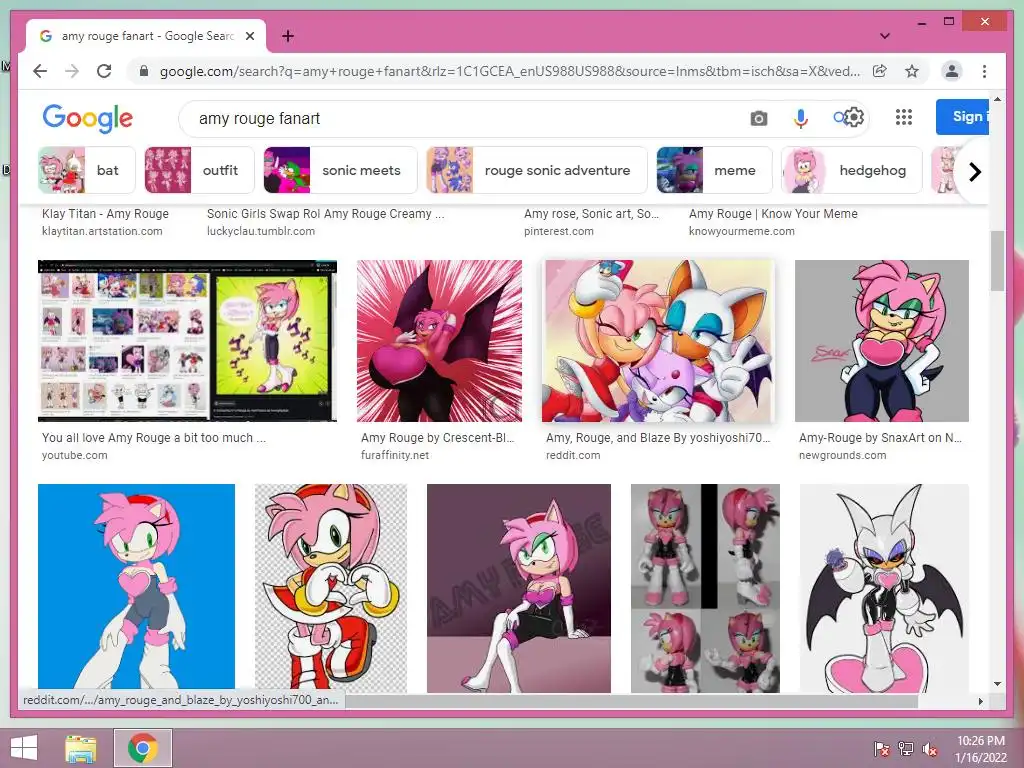Image resolution: width=1024 pixels, height=768 pixels.
Task: Start voice search with microphone icon
Action: pyautogui.click(x=801, y=118)
